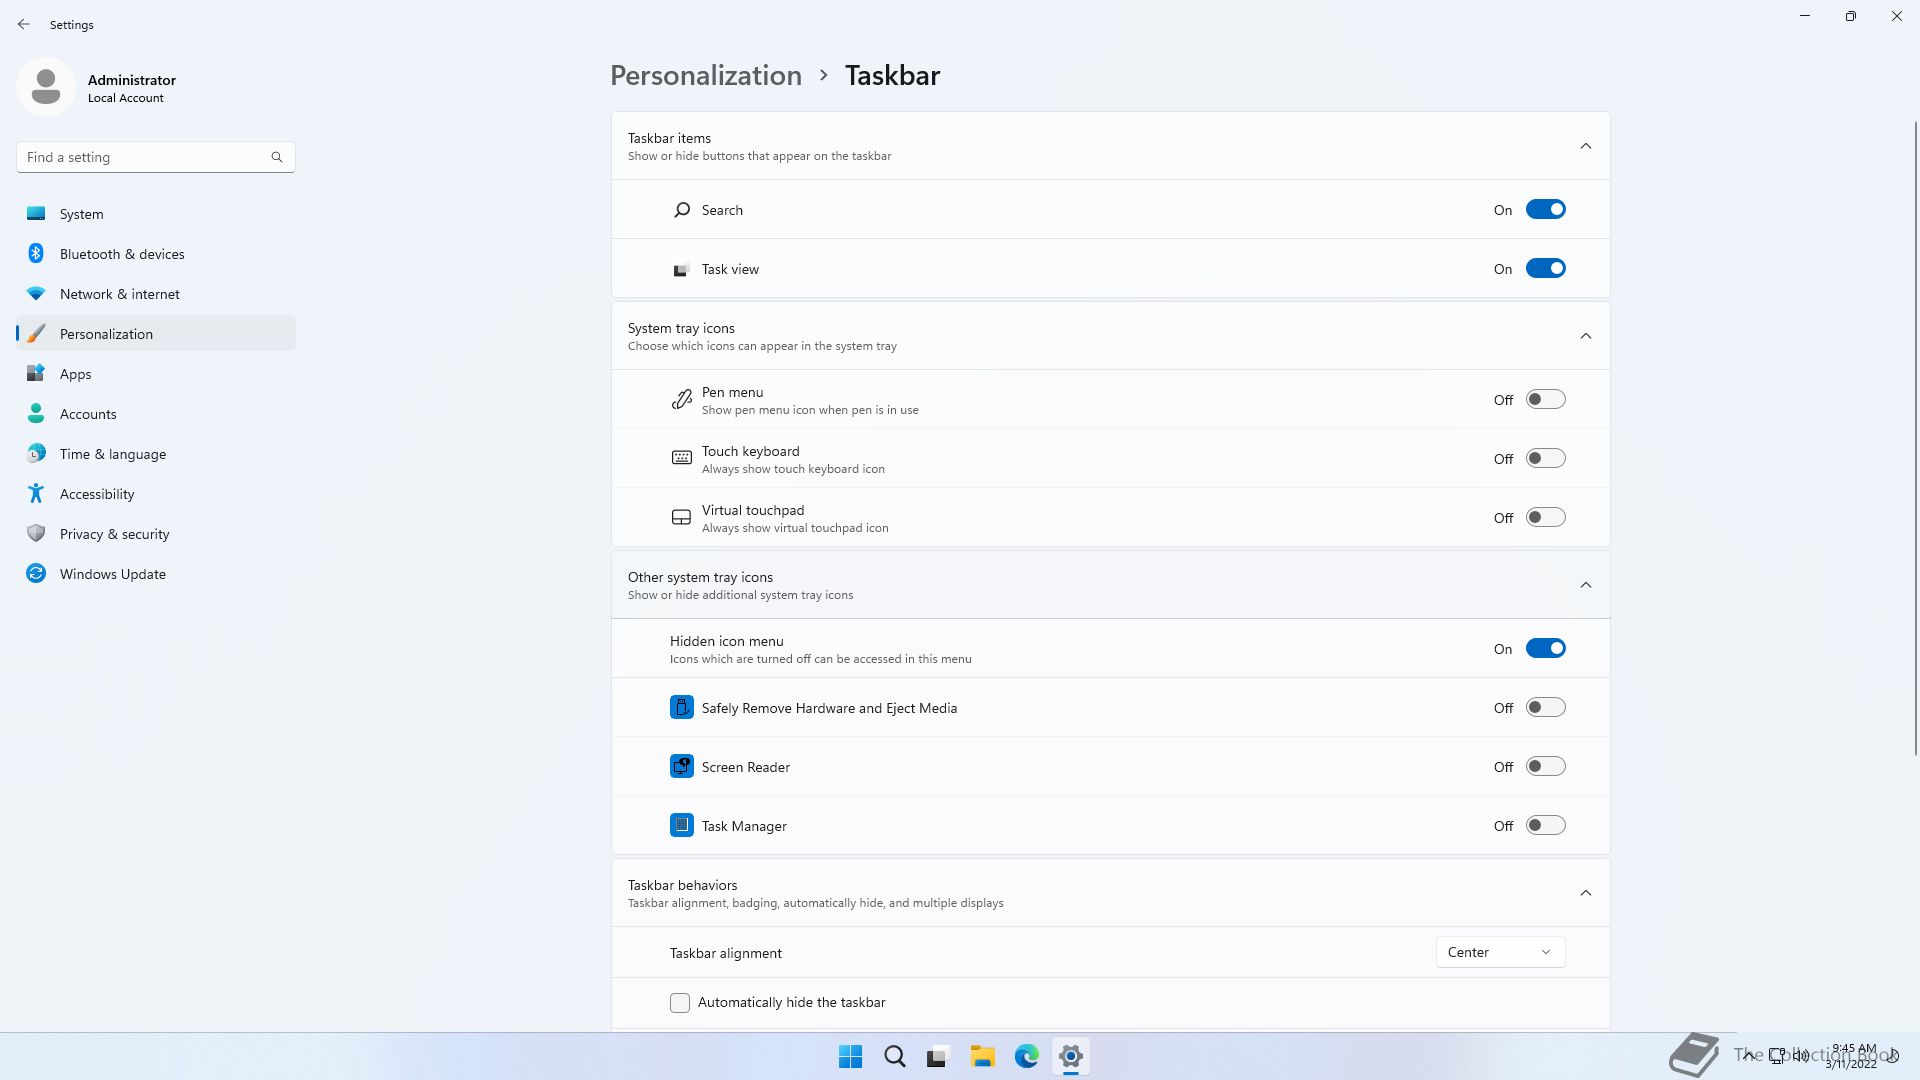
Task: Open Privacy & security settings
Action: (x=114, y=534)
